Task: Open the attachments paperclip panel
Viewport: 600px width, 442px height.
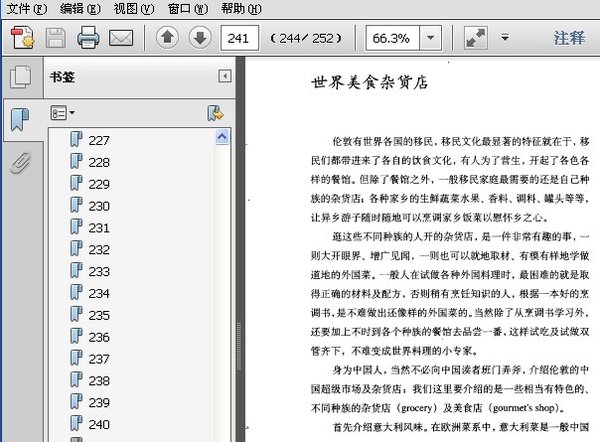Action: click(19, 163)
